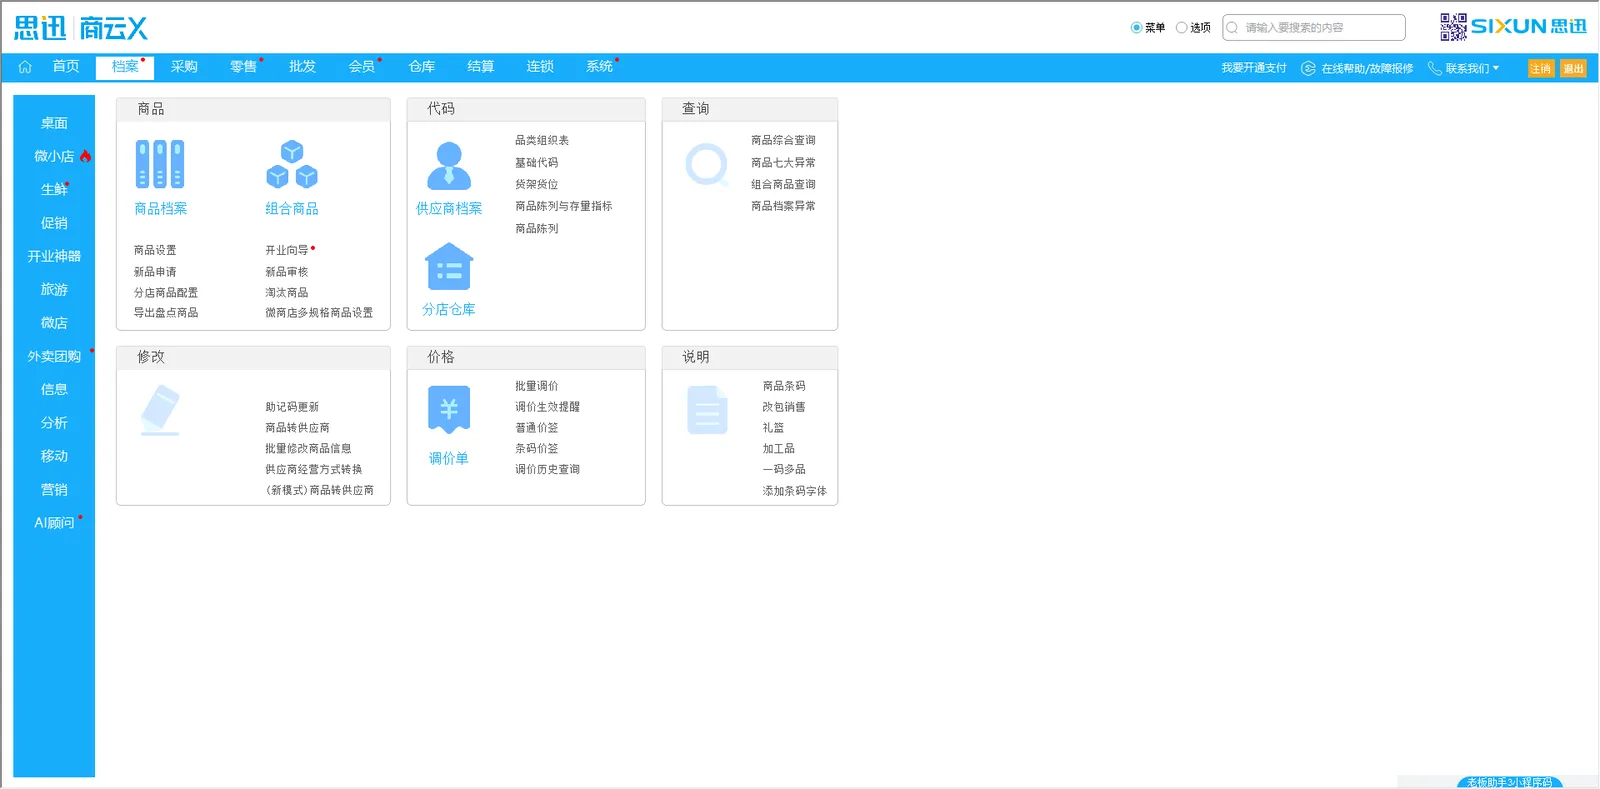Image resolution: width=1600 pixels, height=789 pixels.
Task: Open 组合商品 cubes icon
Action: point(292,164)
